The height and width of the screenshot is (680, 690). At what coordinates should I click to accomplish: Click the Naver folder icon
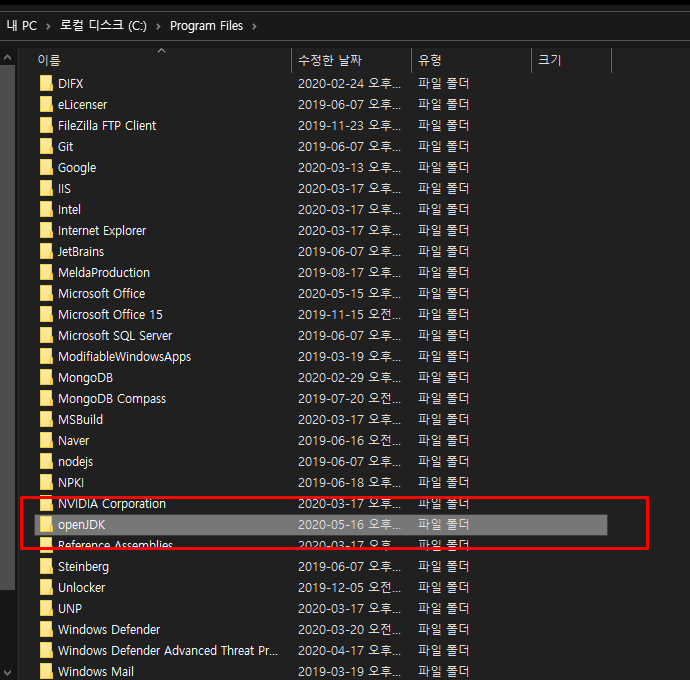[x=46, y=441]
